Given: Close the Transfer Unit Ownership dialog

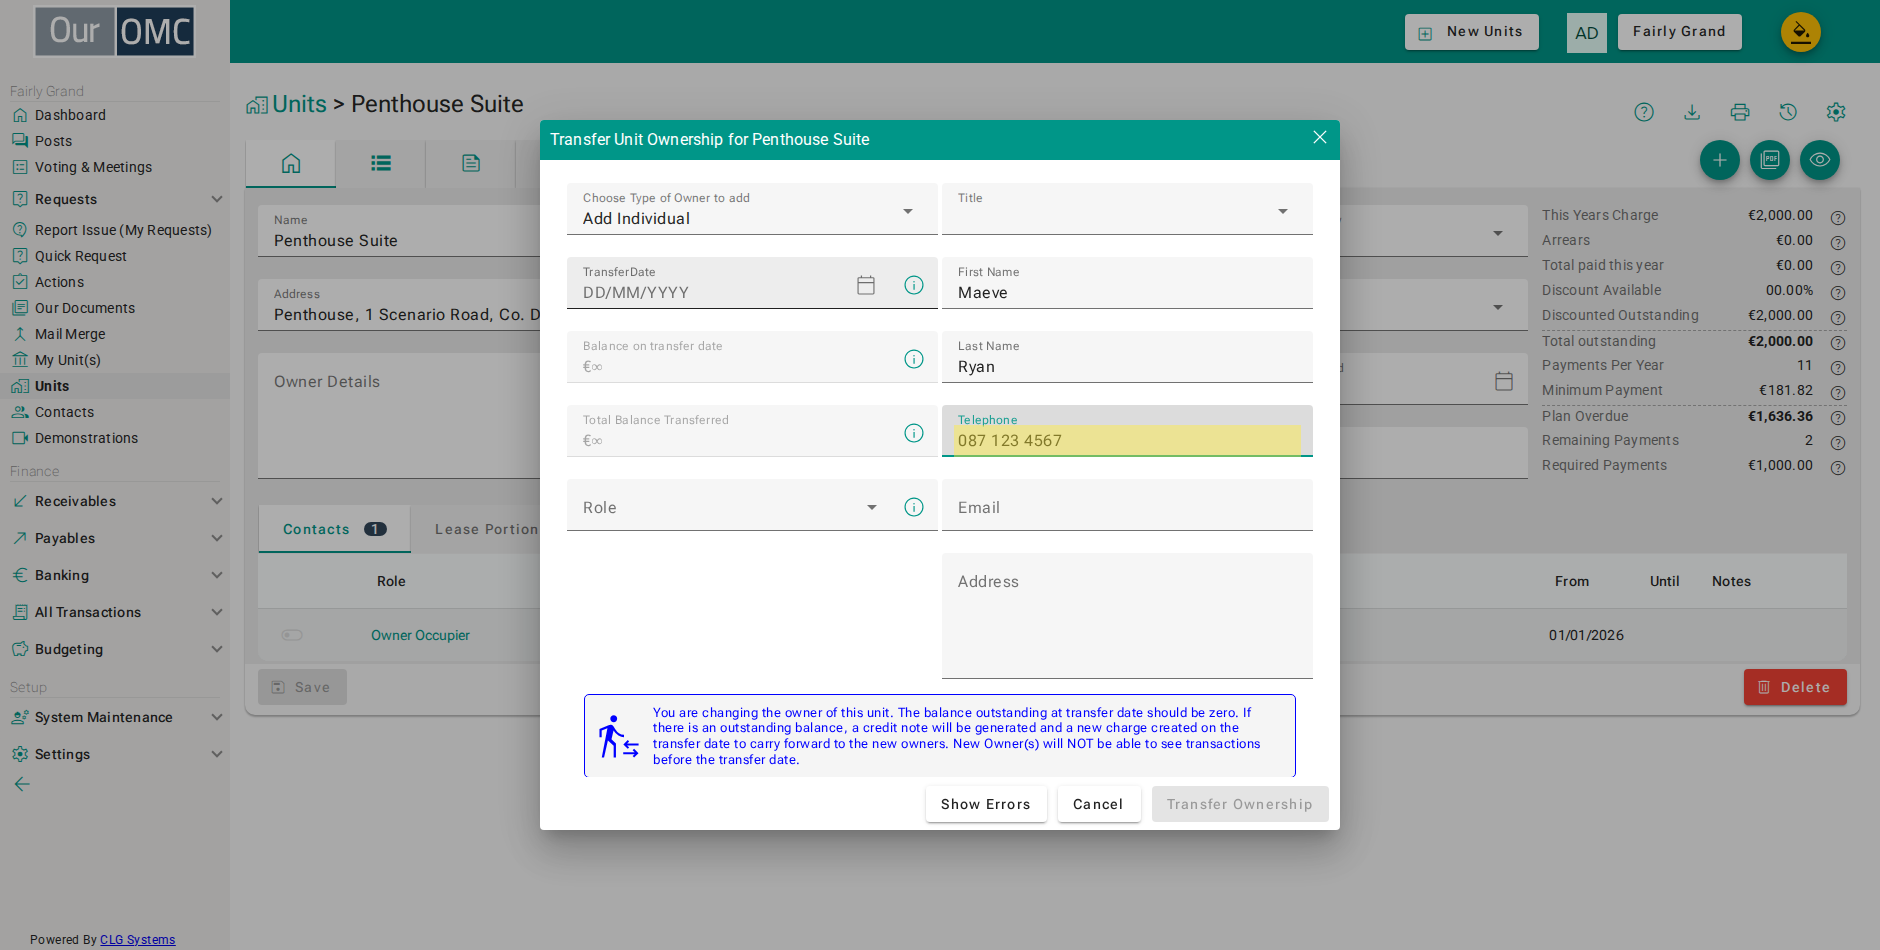Looking at the screenshot, I should 1320,138.
